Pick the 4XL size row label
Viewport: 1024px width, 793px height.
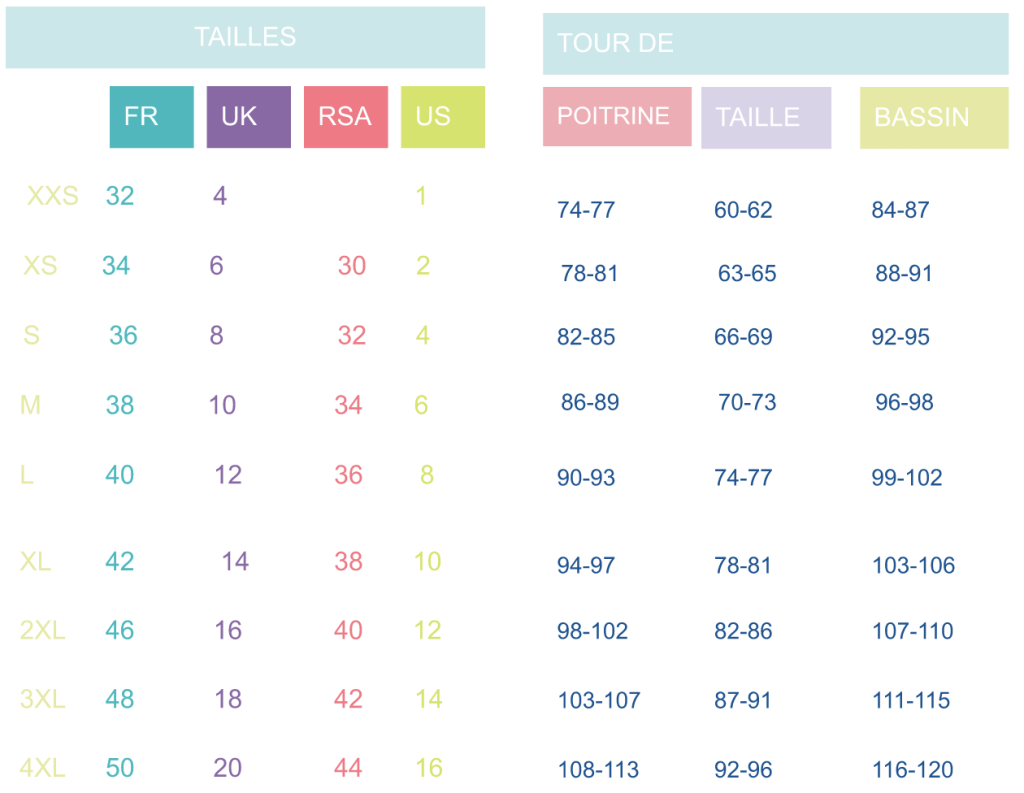[x=43, y=768]
